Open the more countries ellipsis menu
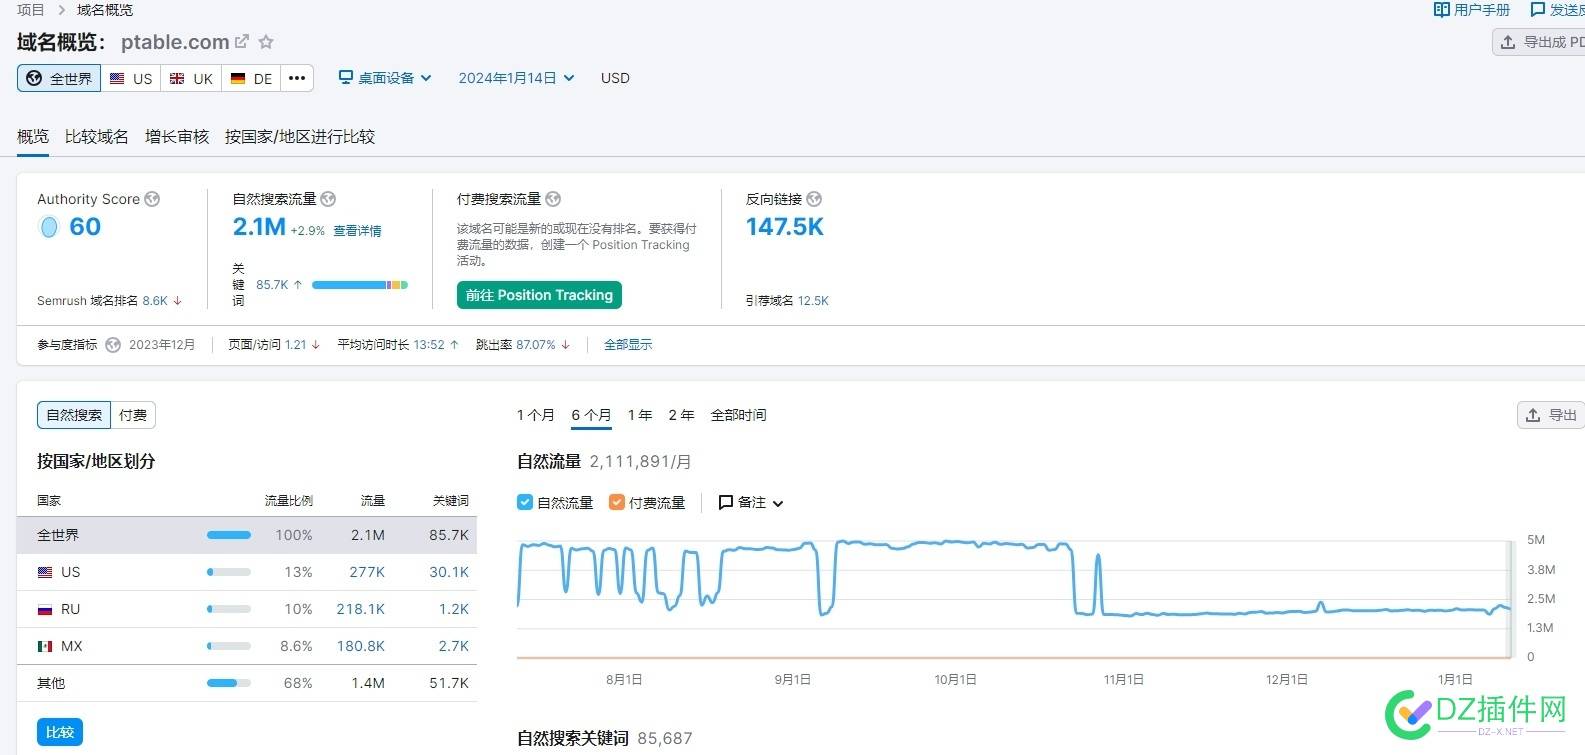 tap(297, 78)
